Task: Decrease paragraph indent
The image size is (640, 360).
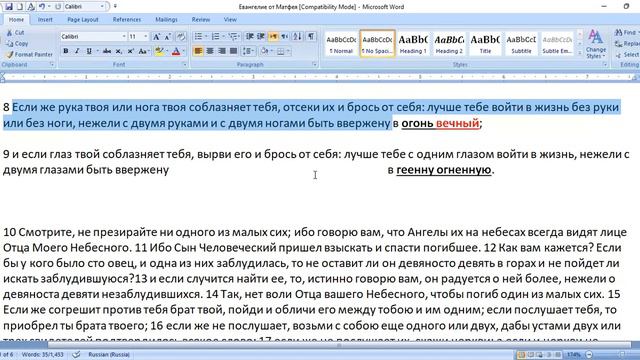Action: [x=250, y=37]
